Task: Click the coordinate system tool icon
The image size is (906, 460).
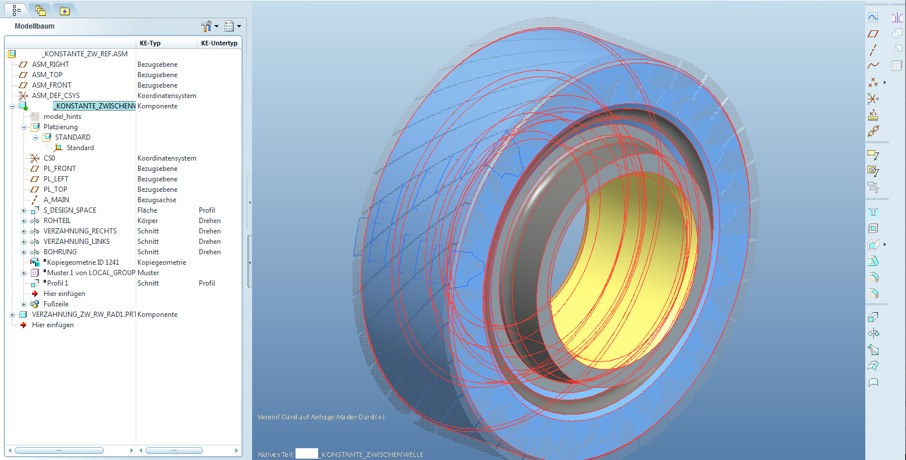Action: (x=873, y=99)
